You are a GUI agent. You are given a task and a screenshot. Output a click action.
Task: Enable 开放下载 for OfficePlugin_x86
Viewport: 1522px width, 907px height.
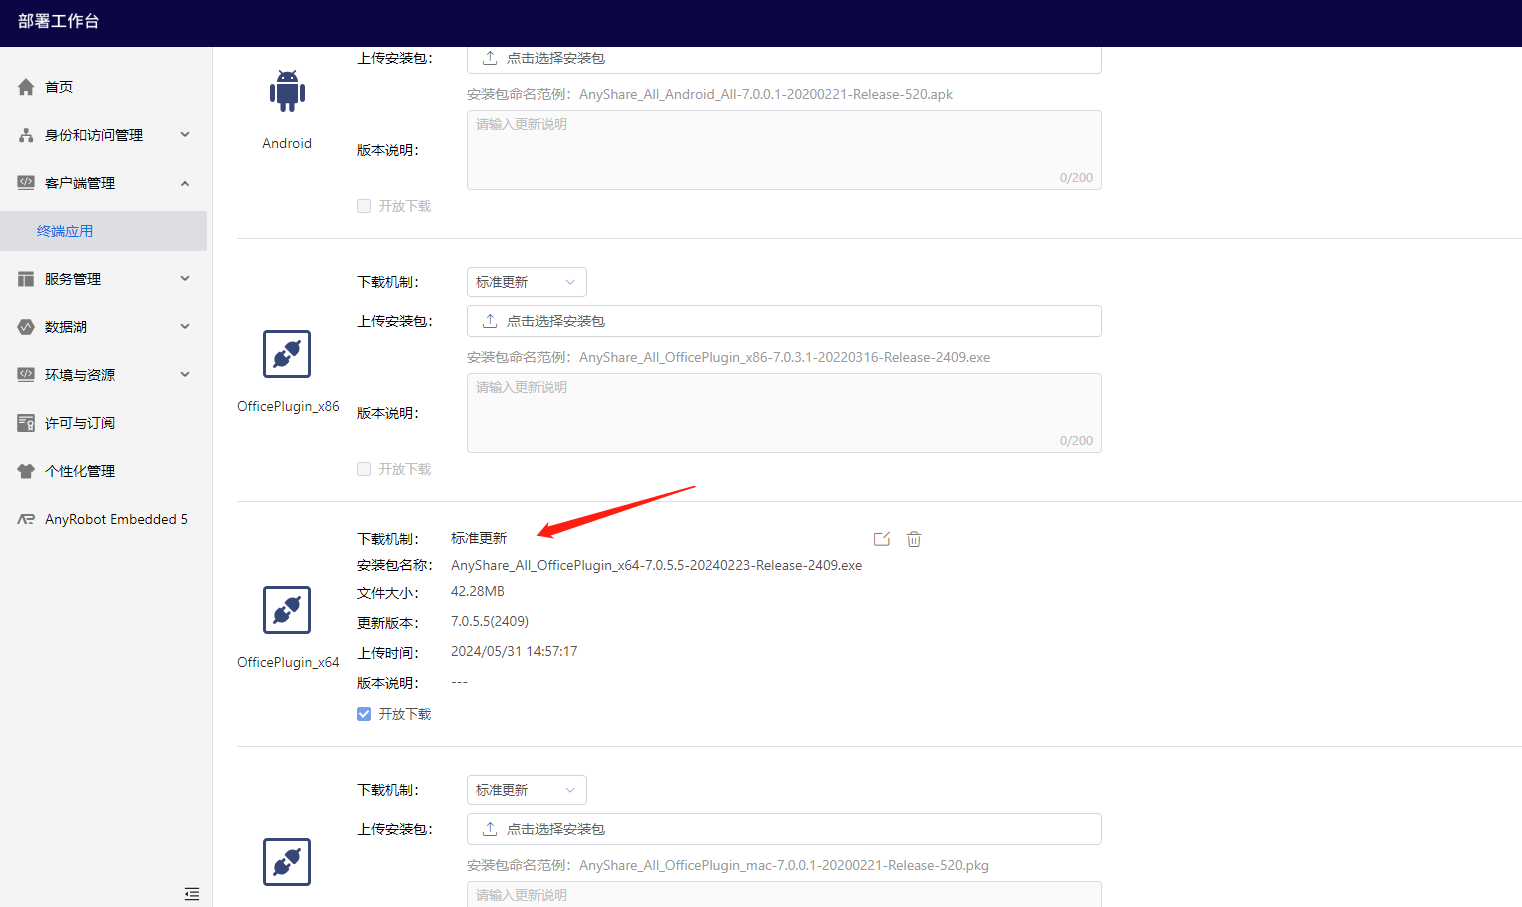click(364, 469)
